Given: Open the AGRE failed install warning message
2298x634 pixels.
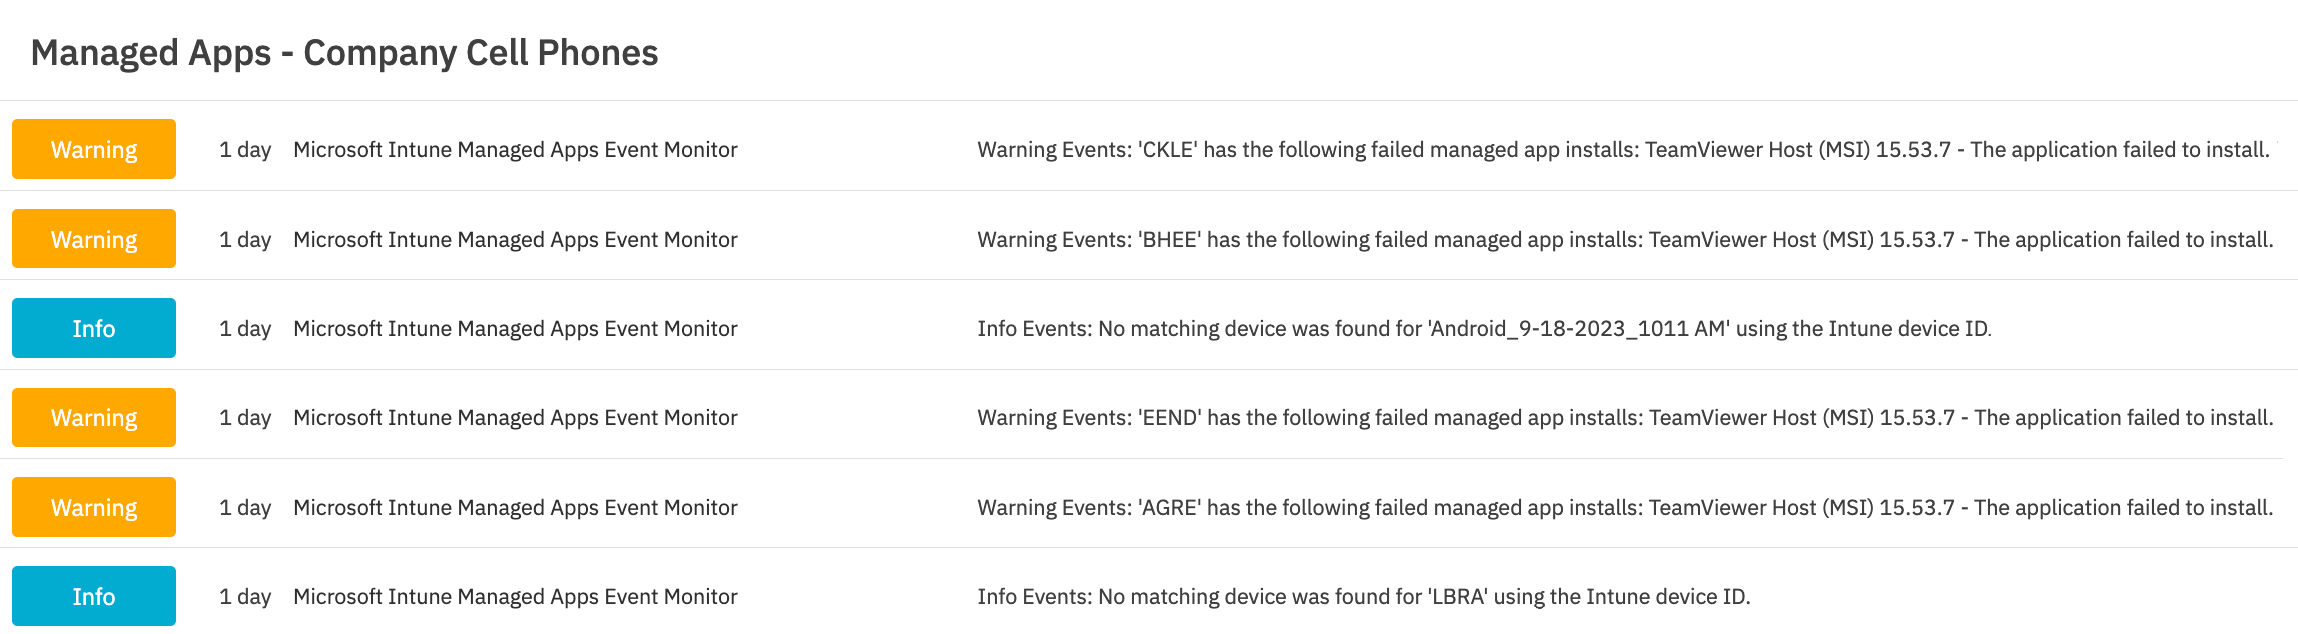Looking at the screenshot, I should [x=1626, y=508].
